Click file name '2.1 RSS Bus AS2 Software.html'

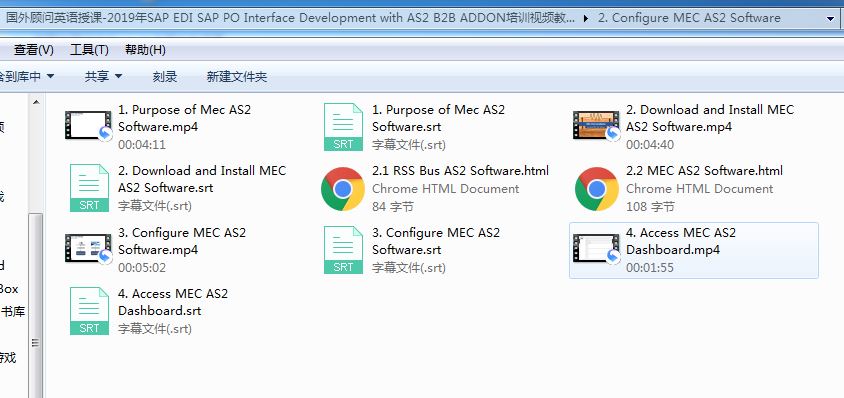pos(460,171)
